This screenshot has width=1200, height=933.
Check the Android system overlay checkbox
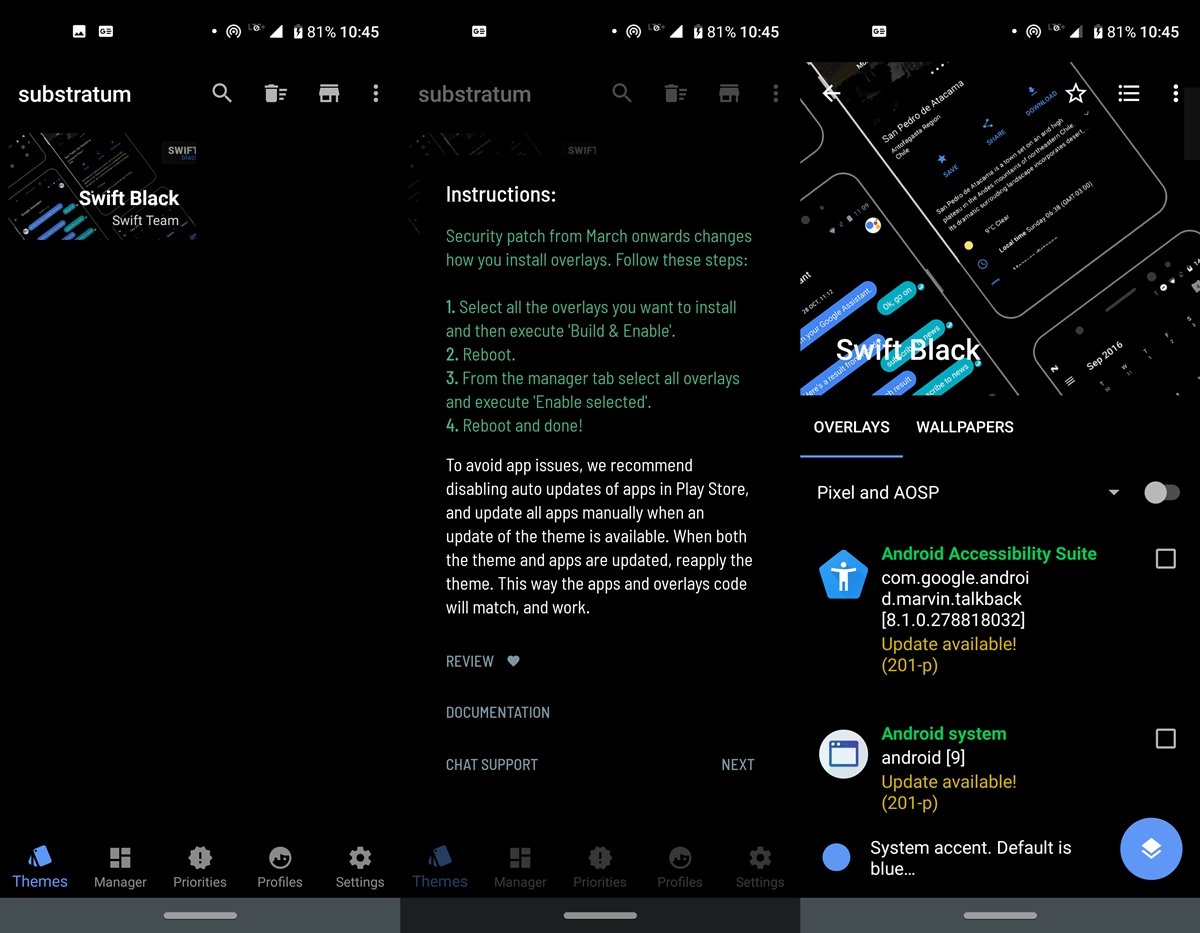click(1165, 739)
